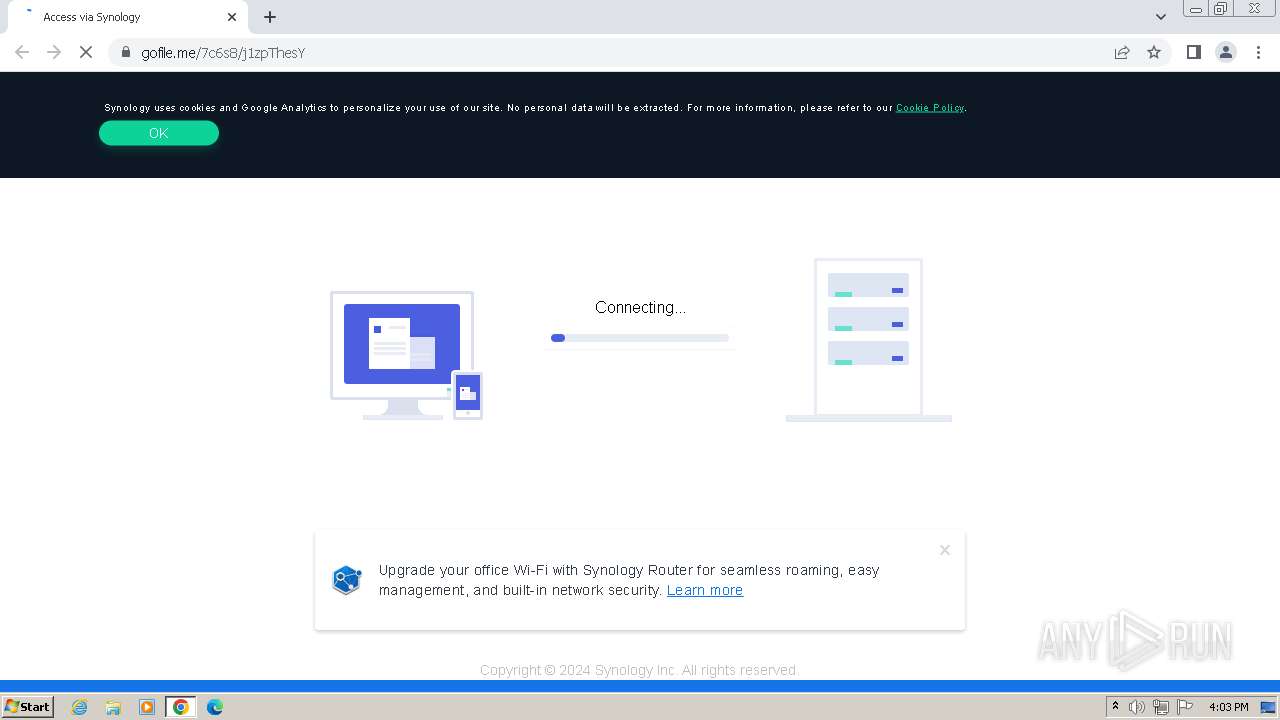This screenshot has height=720, width=1280.
Task: Click the Connecting progress bar
Action: 640,338
